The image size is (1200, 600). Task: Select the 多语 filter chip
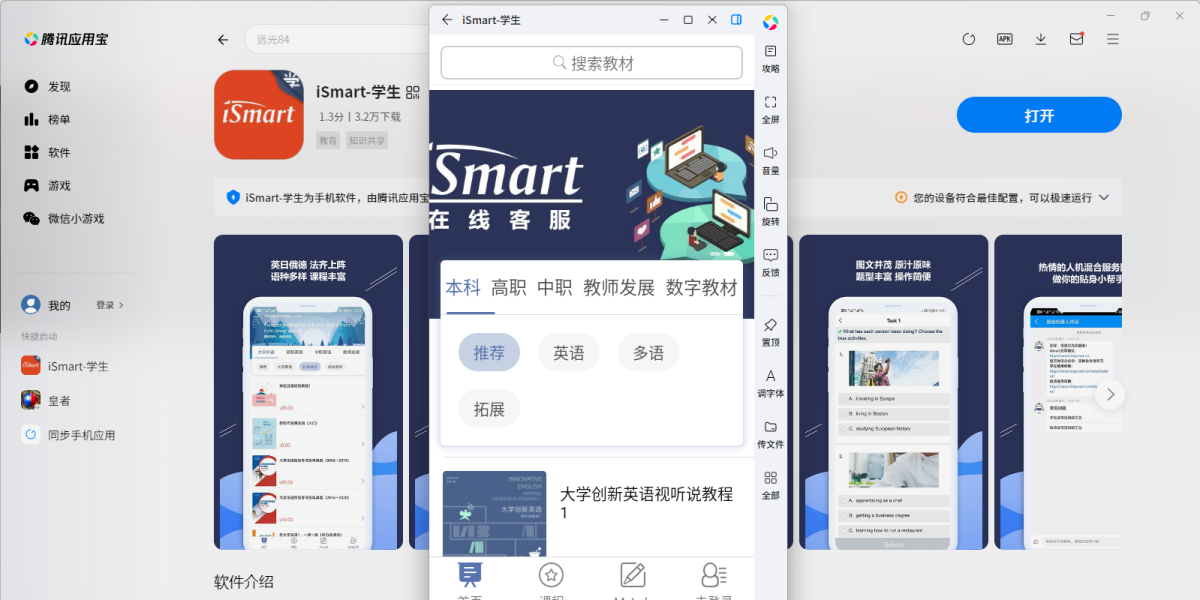coord(648,352)
